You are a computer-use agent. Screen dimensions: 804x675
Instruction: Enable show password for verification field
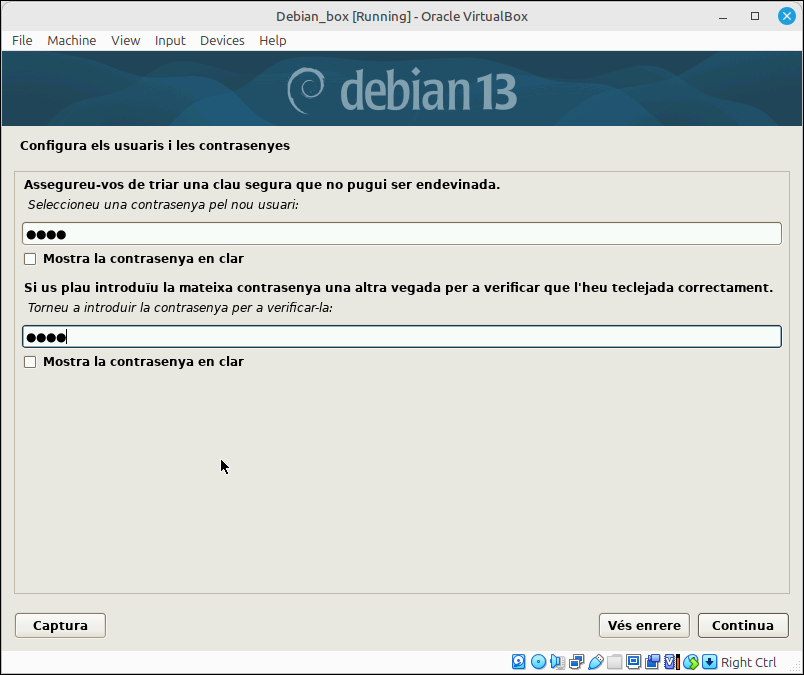point(30,362)
